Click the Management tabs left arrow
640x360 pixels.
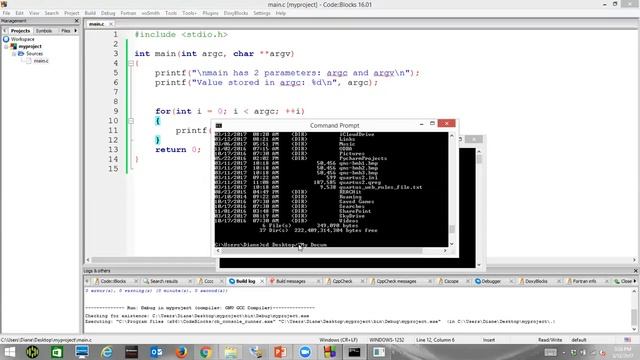(x=4, y=31)
